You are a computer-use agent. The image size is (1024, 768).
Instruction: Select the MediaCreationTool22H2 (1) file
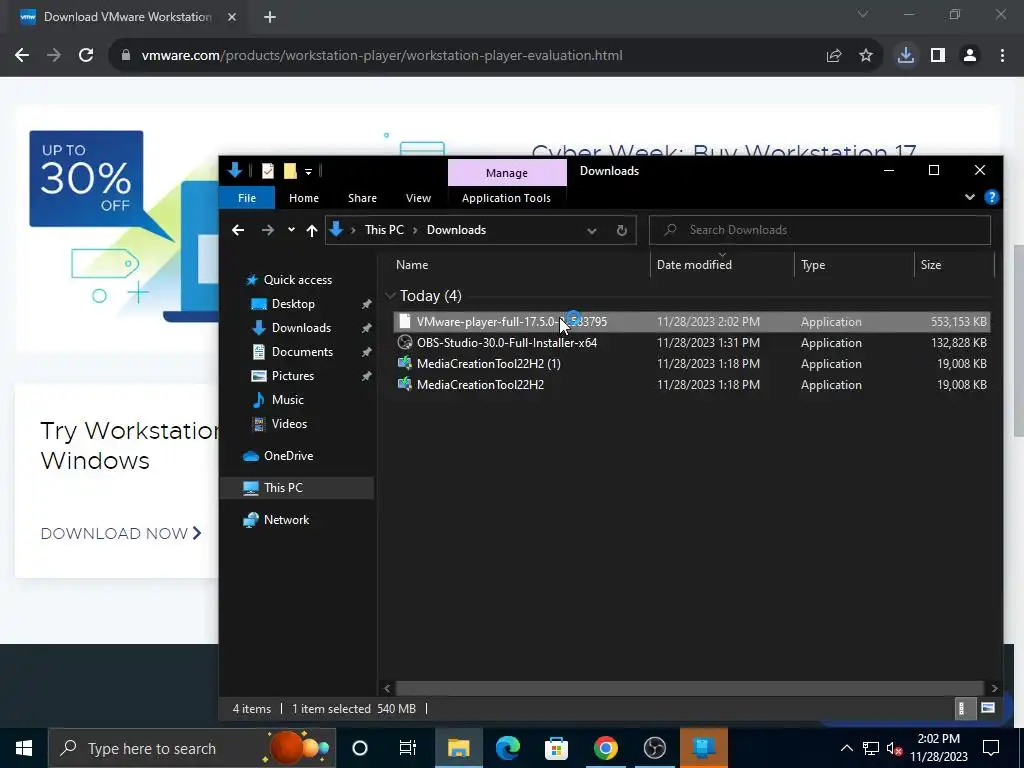pyautogui.click(x=692, y=364)
